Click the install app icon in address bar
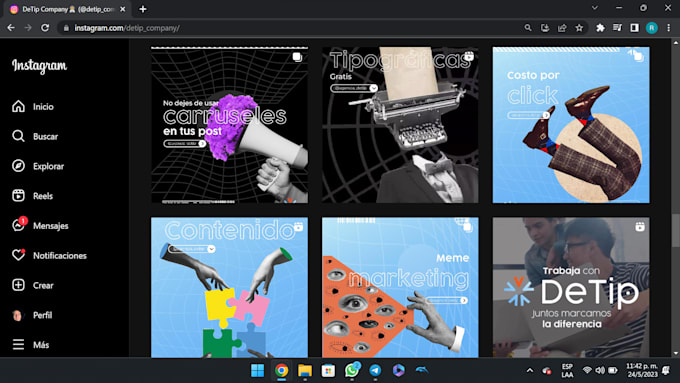Image resolution: width=680 pixels, height=383 pixels. 545,28
